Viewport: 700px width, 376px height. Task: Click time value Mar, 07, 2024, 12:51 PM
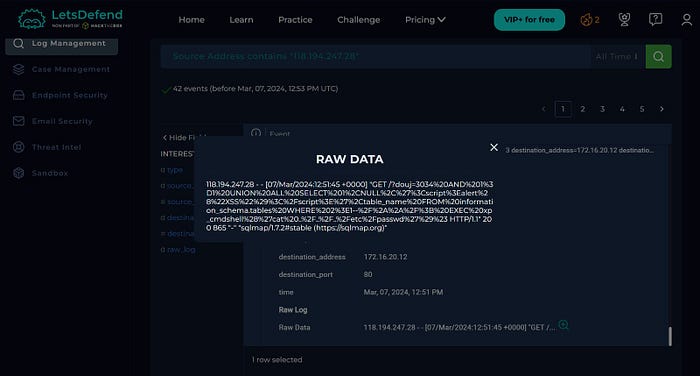click(403, 292)
